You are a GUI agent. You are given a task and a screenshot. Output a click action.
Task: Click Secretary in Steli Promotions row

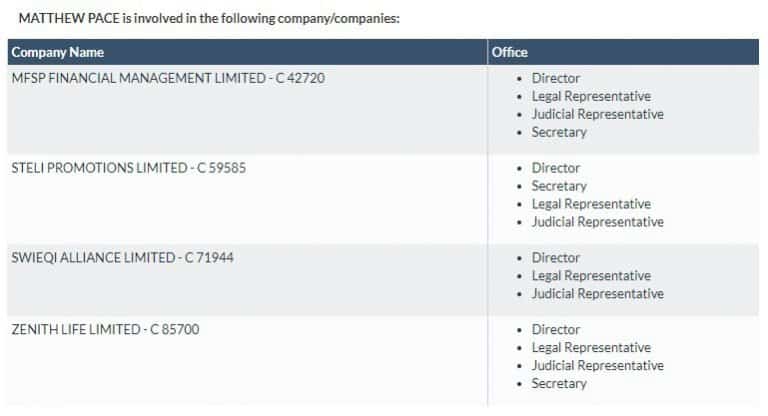click(559, 186)
